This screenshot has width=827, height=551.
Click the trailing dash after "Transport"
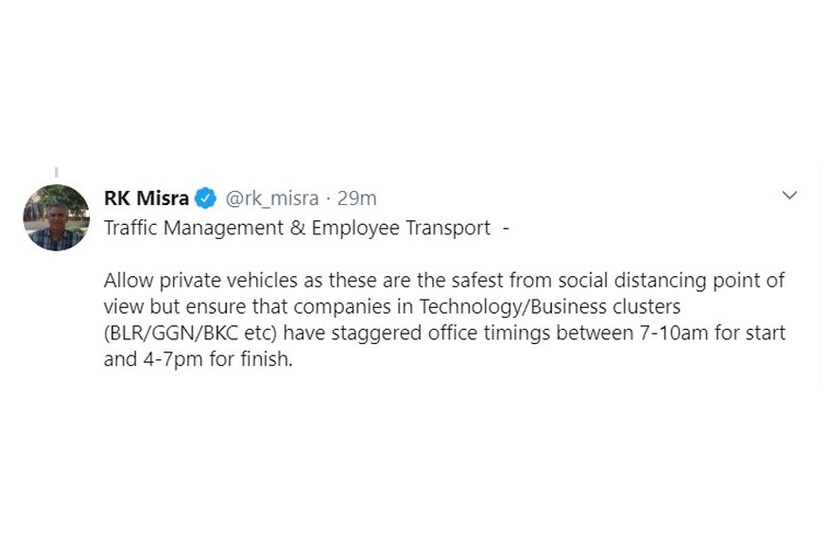pyautogui.click(x=505, y=228)
